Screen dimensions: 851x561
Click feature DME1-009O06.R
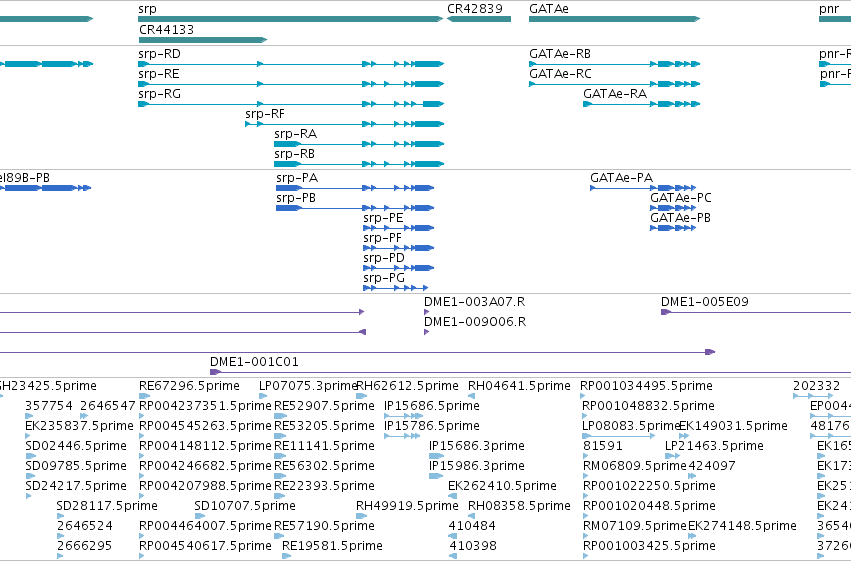click(x=427, y=332)
